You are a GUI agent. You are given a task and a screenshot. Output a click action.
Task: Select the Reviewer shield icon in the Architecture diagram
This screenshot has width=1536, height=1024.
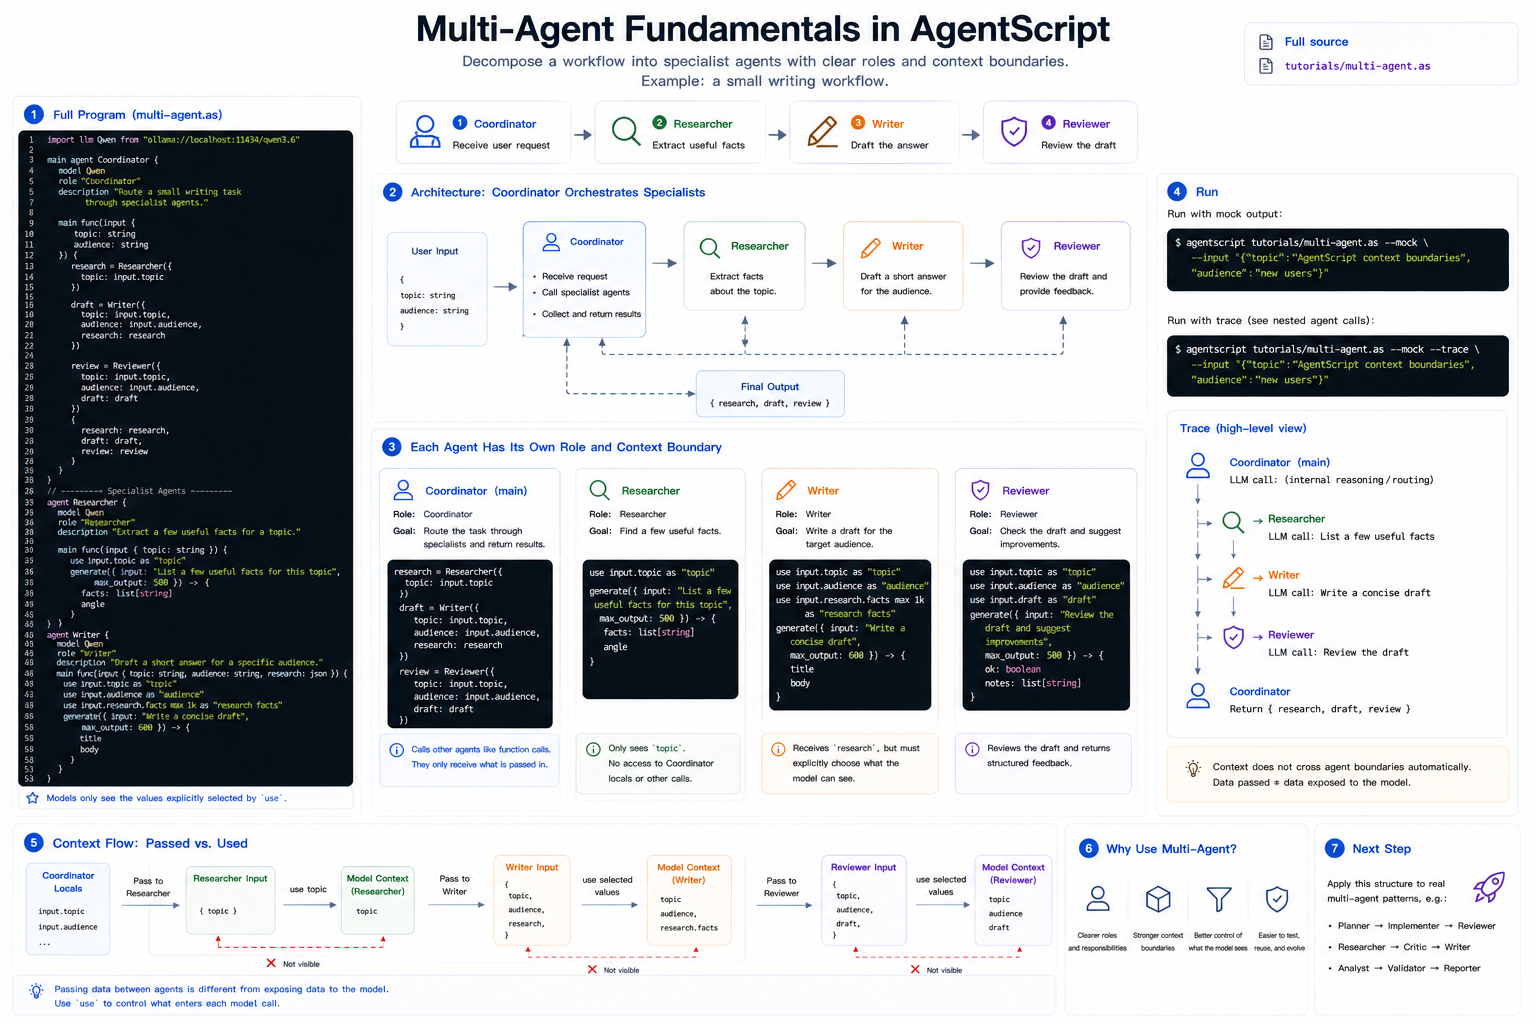(1031, 247)
